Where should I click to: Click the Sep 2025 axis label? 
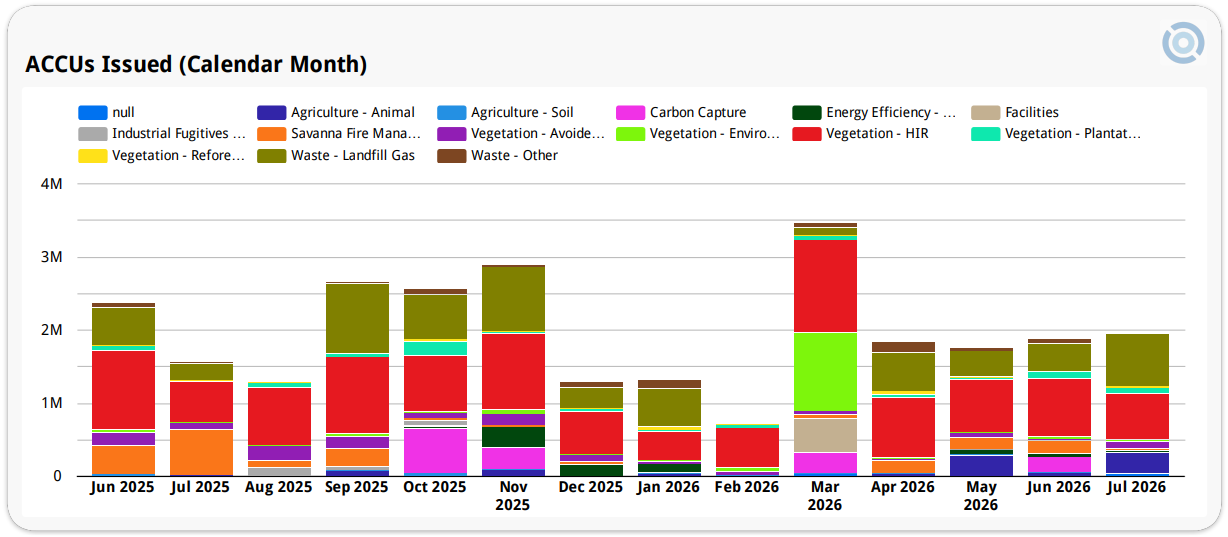[357, 487]
